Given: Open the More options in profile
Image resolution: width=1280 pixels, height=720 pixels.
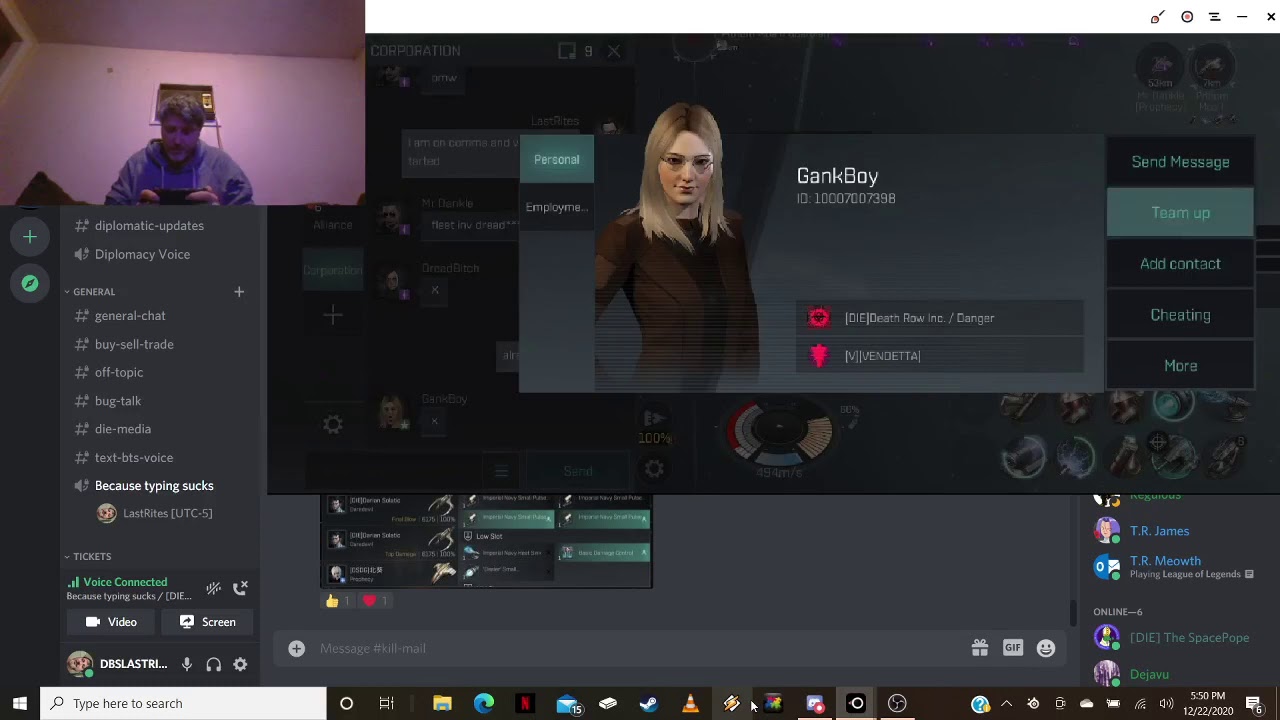Looking at the screenshot, I should click(1180, 366).
